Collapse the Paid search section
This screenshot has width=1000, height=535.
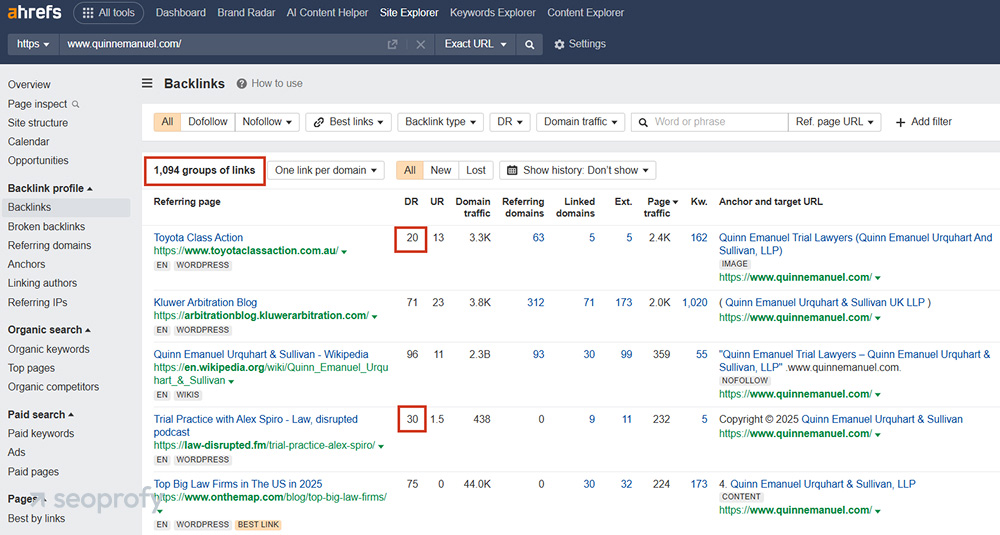(41, 414)
